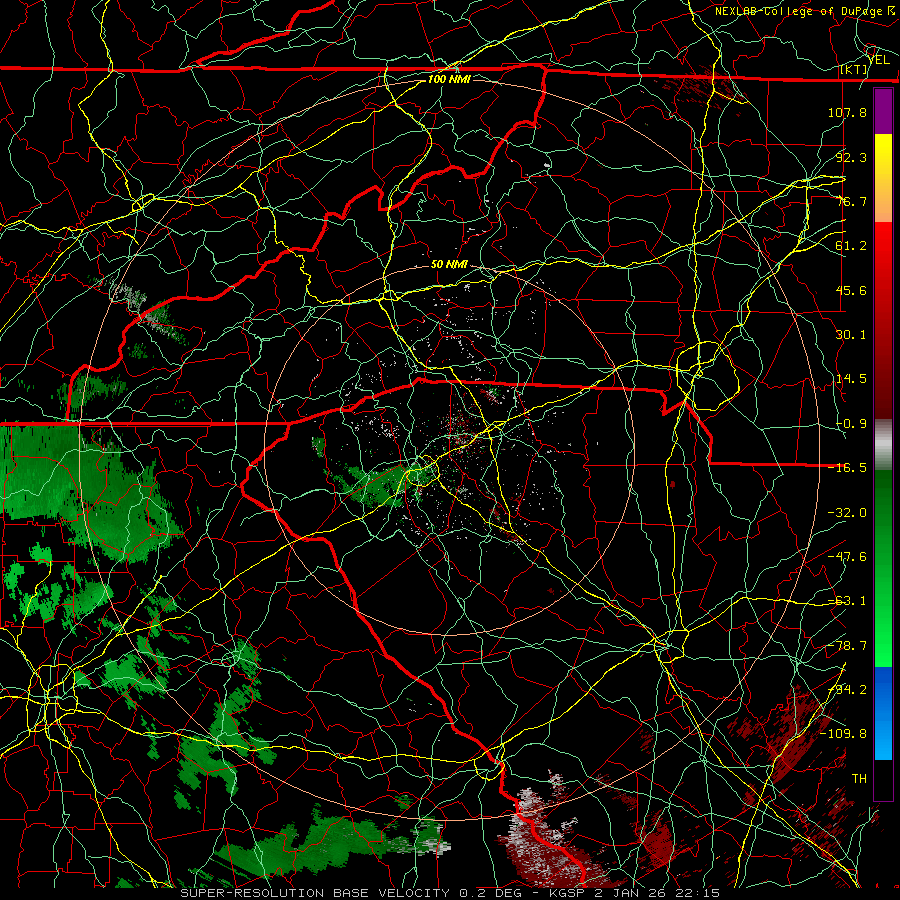Click the -16.5 velocity scale value
900x900 pixels.
coord(847,468)
